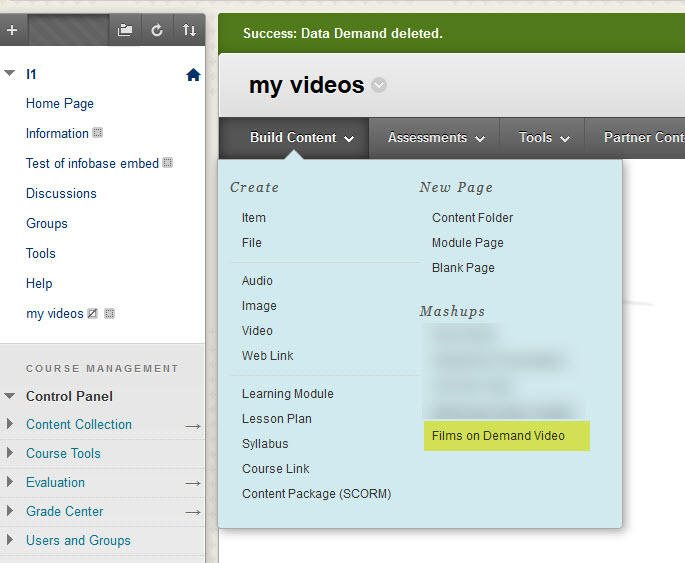
Task: Choose Video from the Create menu
Action: 257,331
